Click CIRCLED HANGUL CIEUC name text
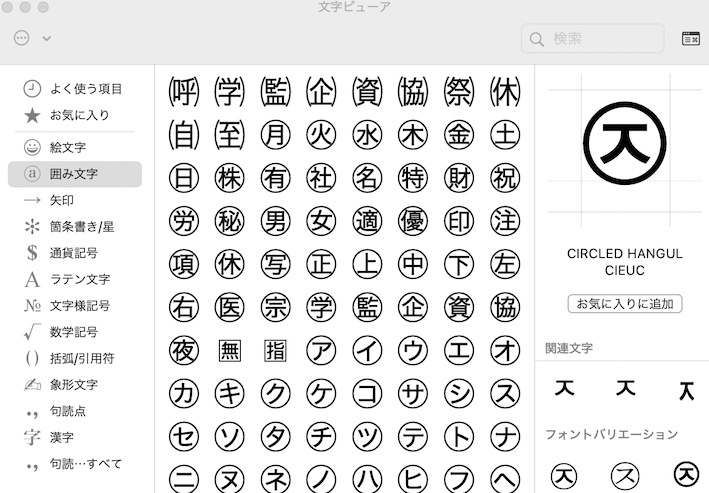 [x=625, y=262]
